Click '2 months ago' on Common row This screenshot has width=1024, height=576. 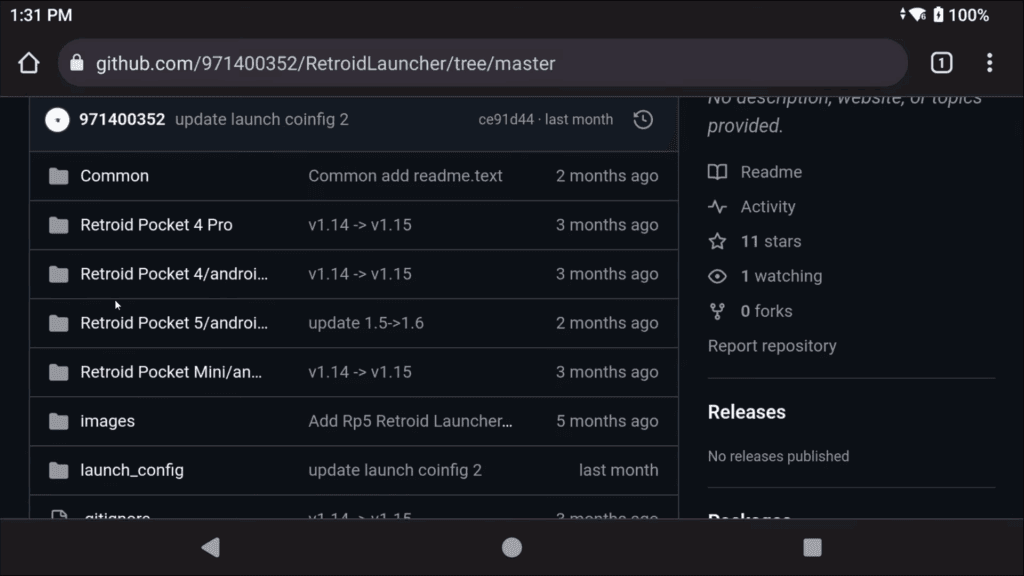(607, 176)
